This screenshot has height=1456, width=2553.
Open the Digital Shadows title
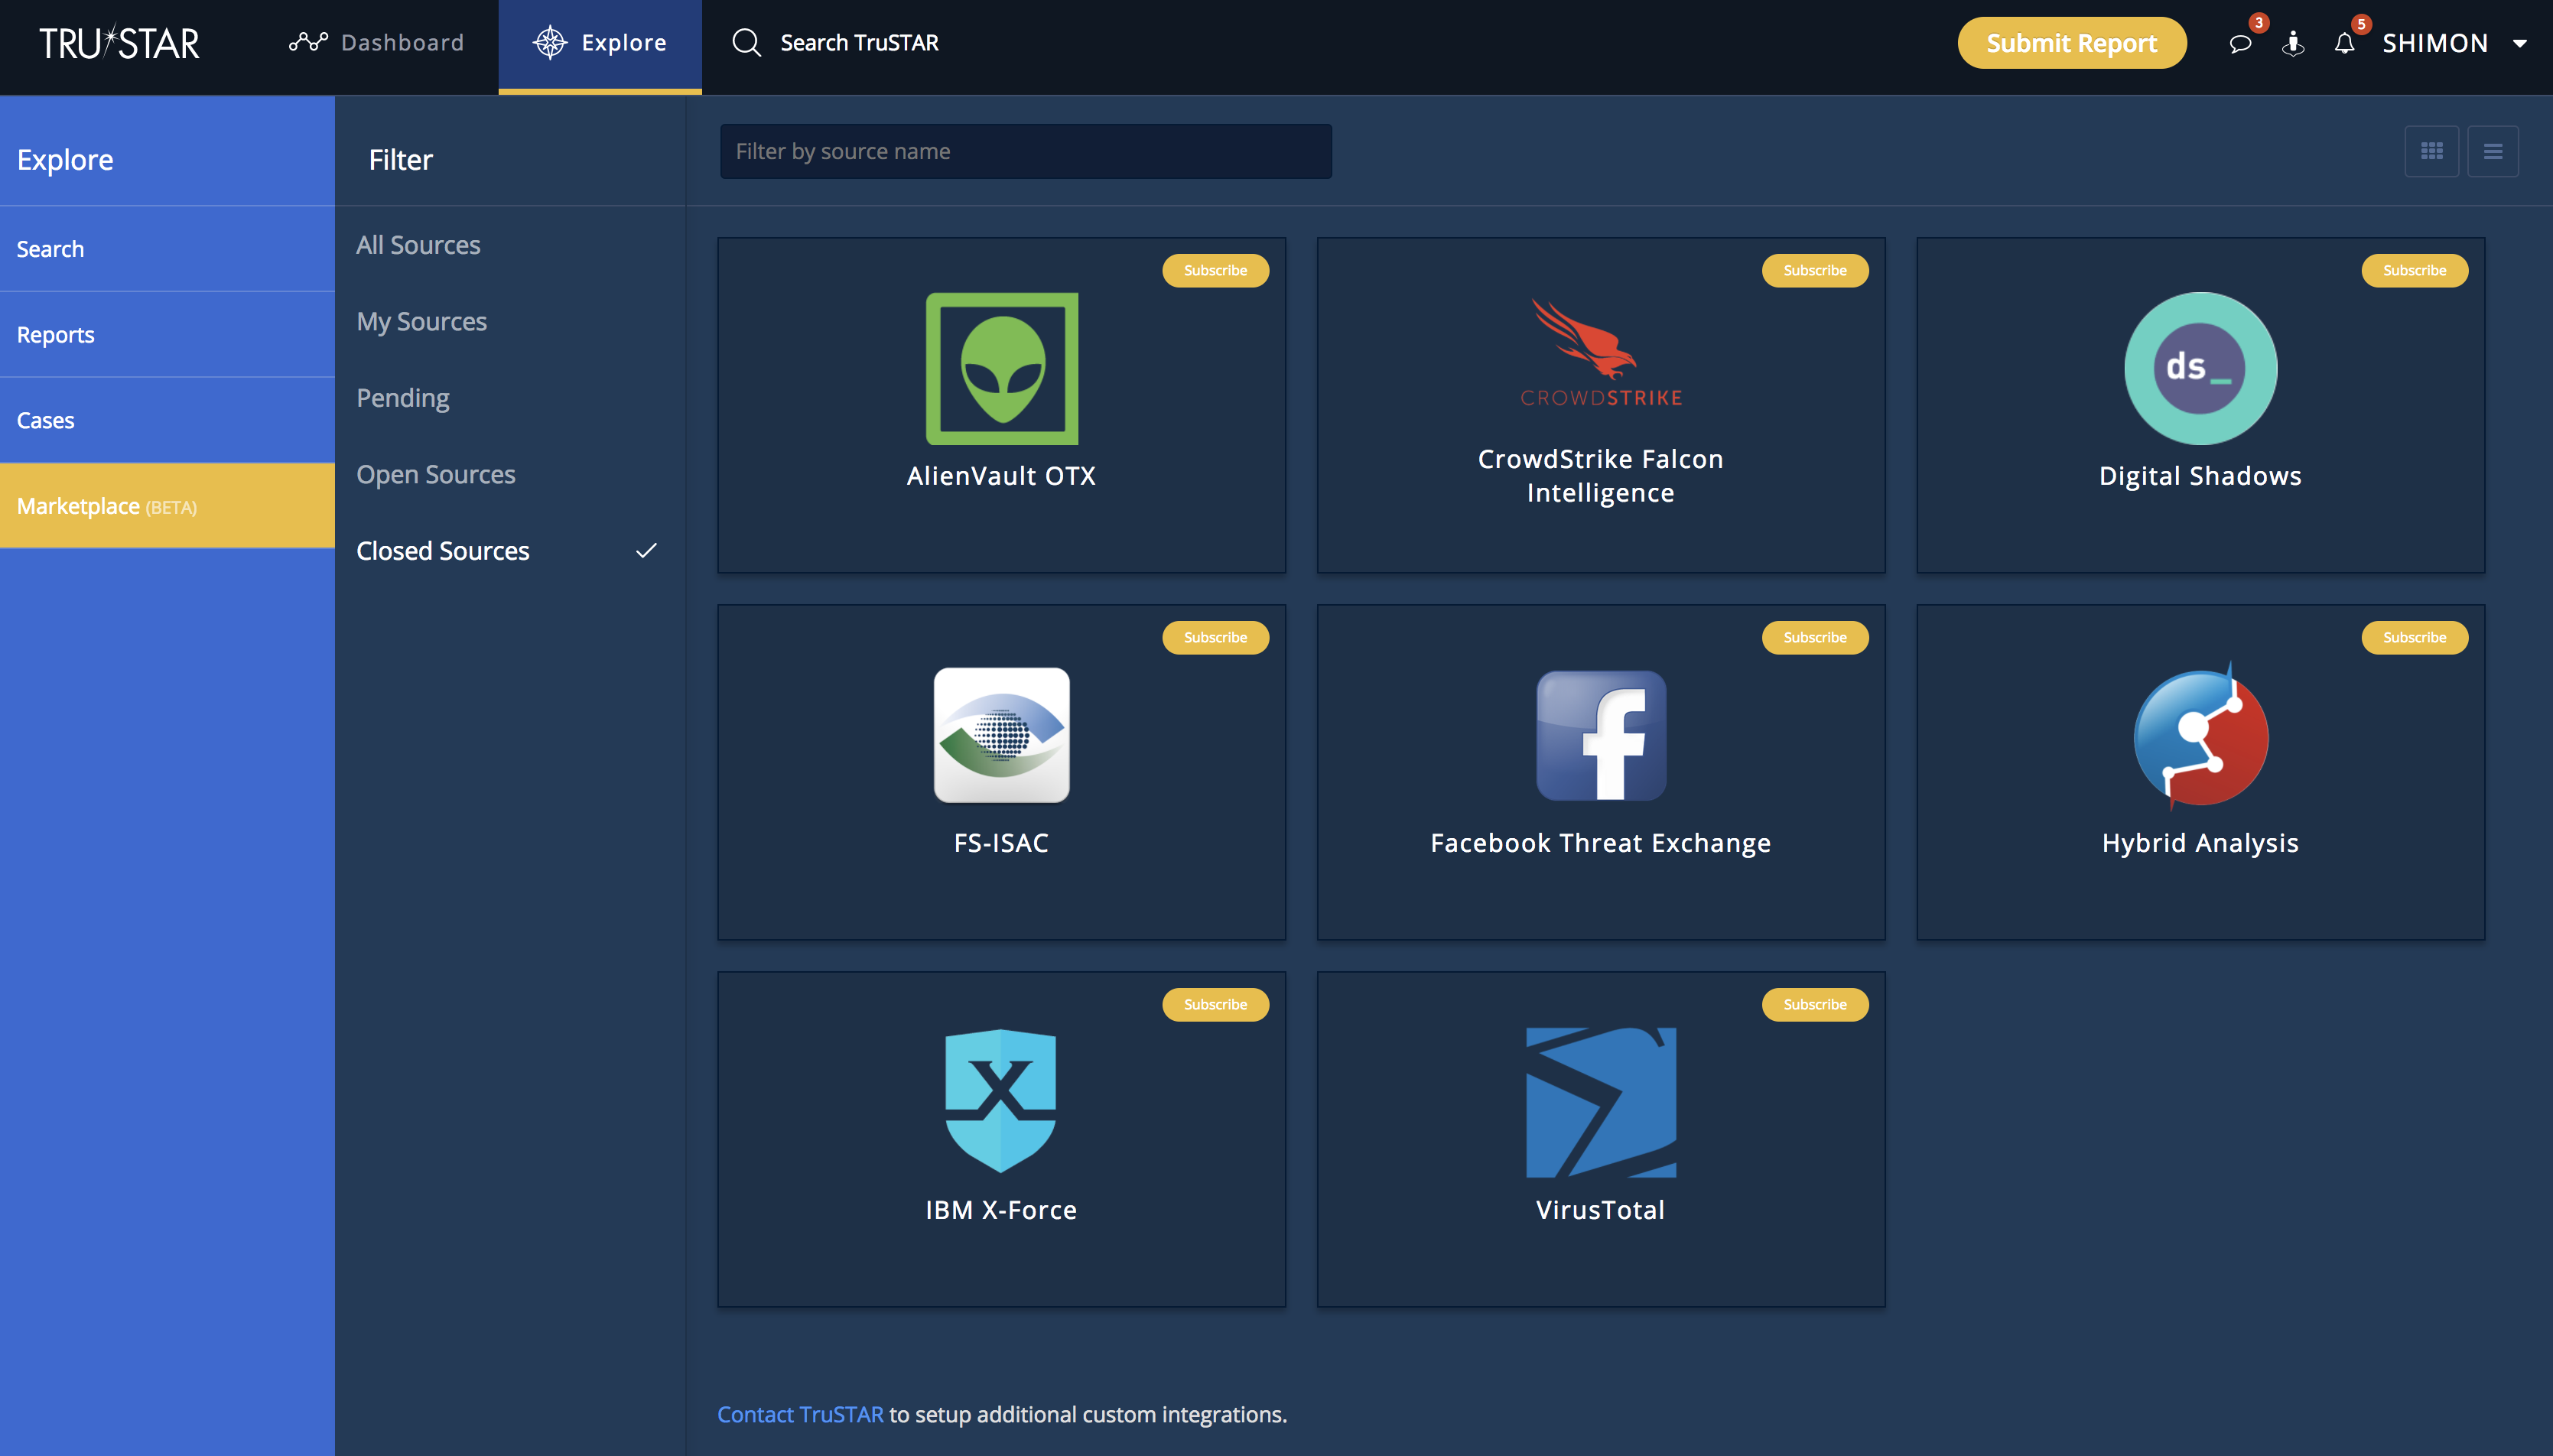coord(2200,476)
